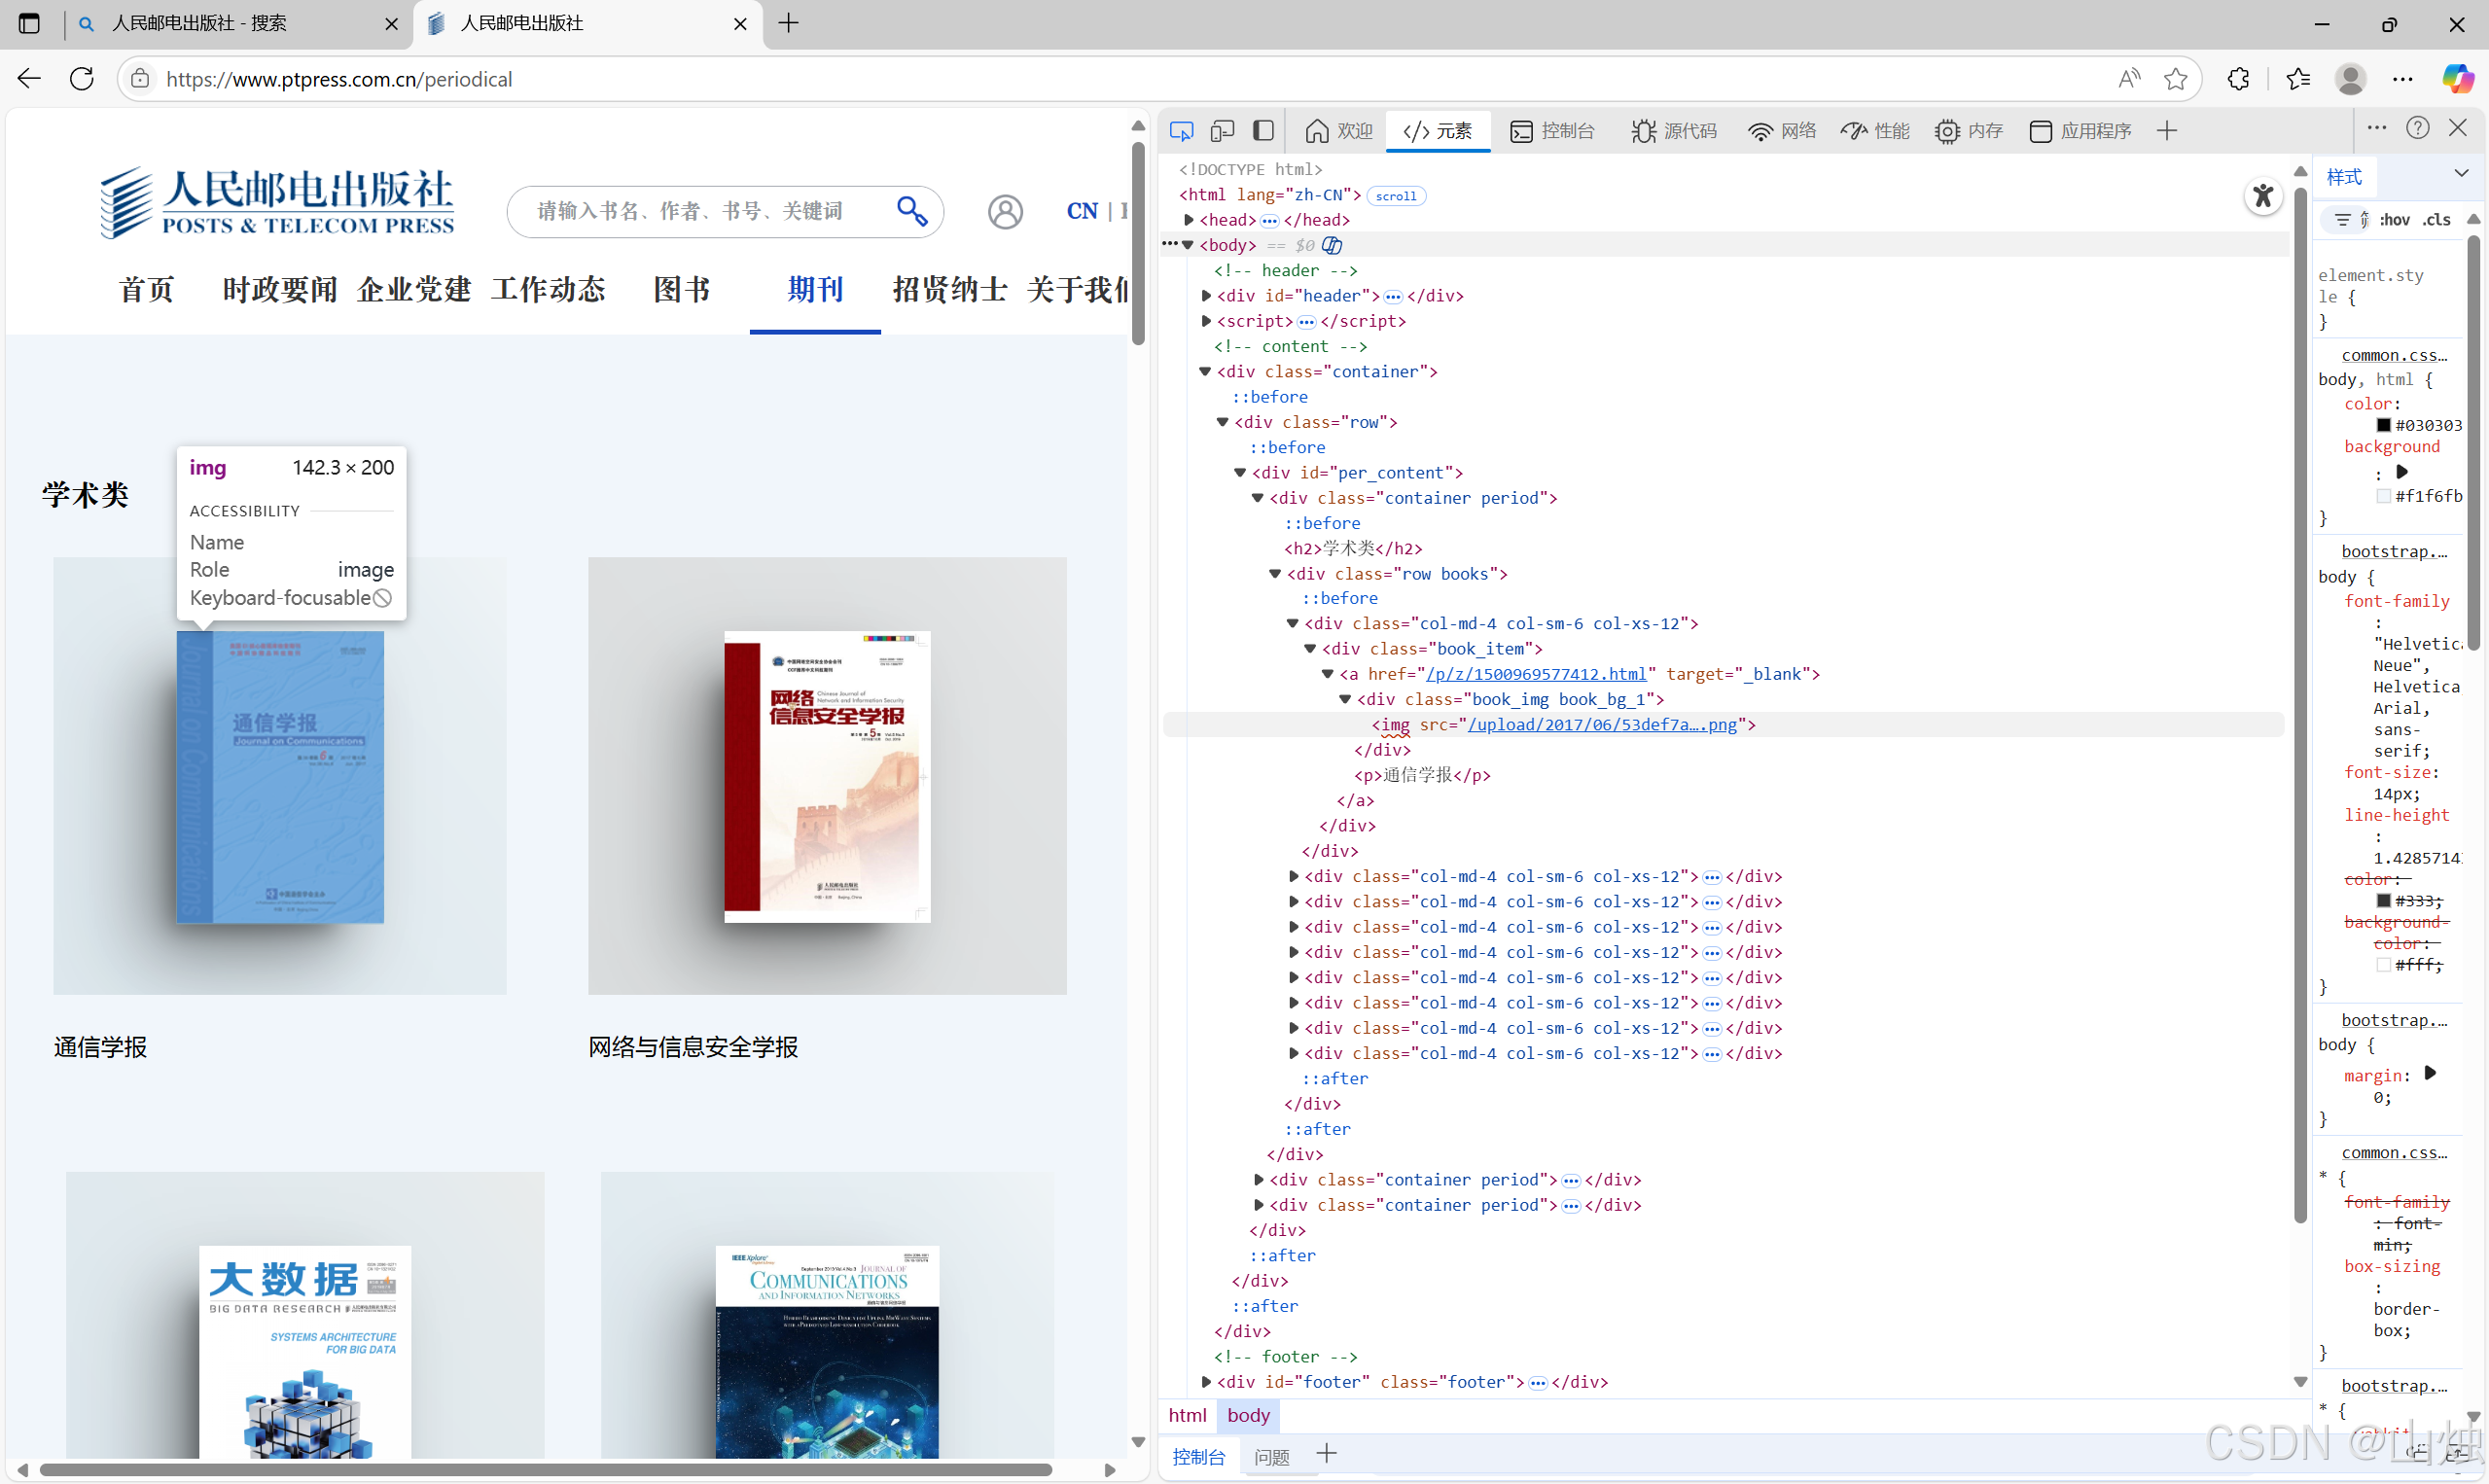The width and height of the screenshot is (2489, 1484).
Task: Follow the /p/z/1500969577412.html href link
Action: (x=1536, y=674)
